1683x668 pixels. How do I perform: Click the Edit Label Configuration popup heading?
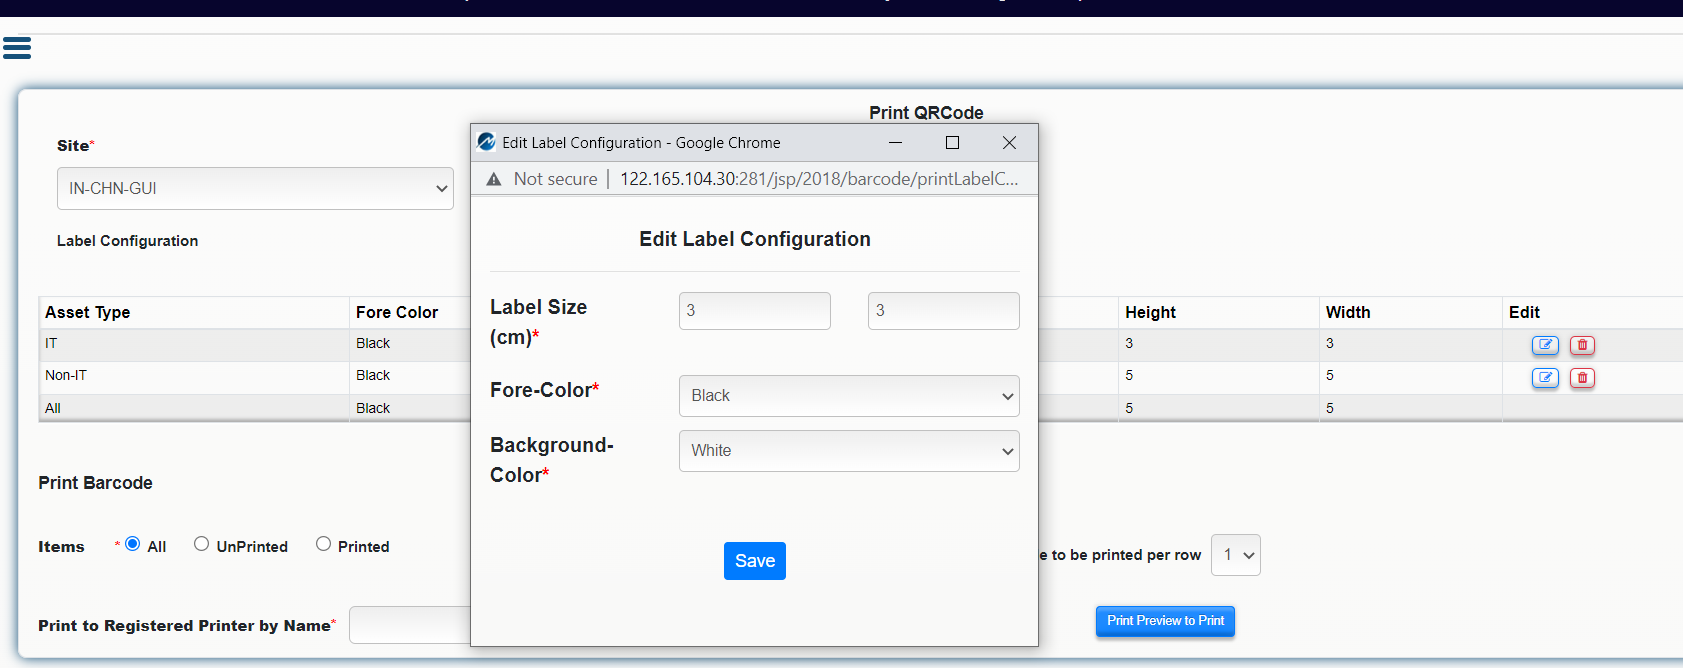(x=755, y=239)
